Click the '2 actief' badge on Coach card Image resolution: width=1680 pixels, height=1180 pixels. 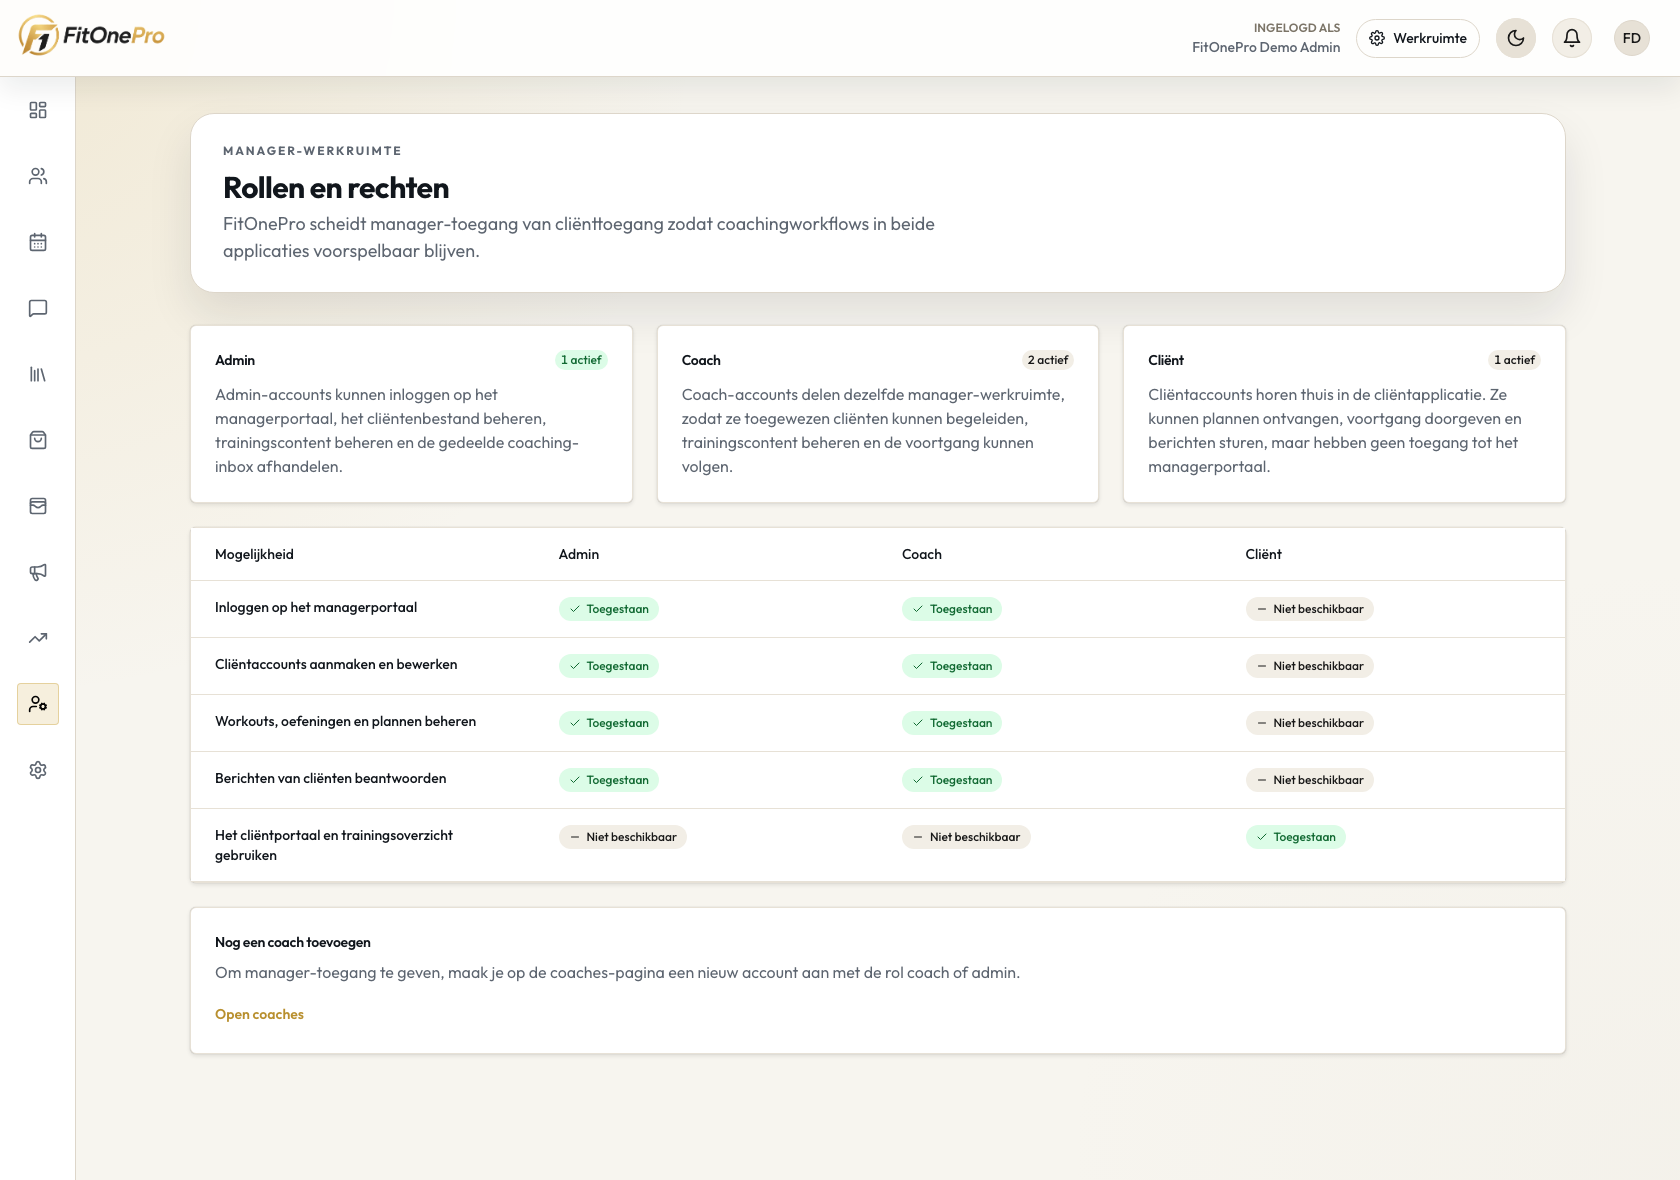(x=1048, y=360)
